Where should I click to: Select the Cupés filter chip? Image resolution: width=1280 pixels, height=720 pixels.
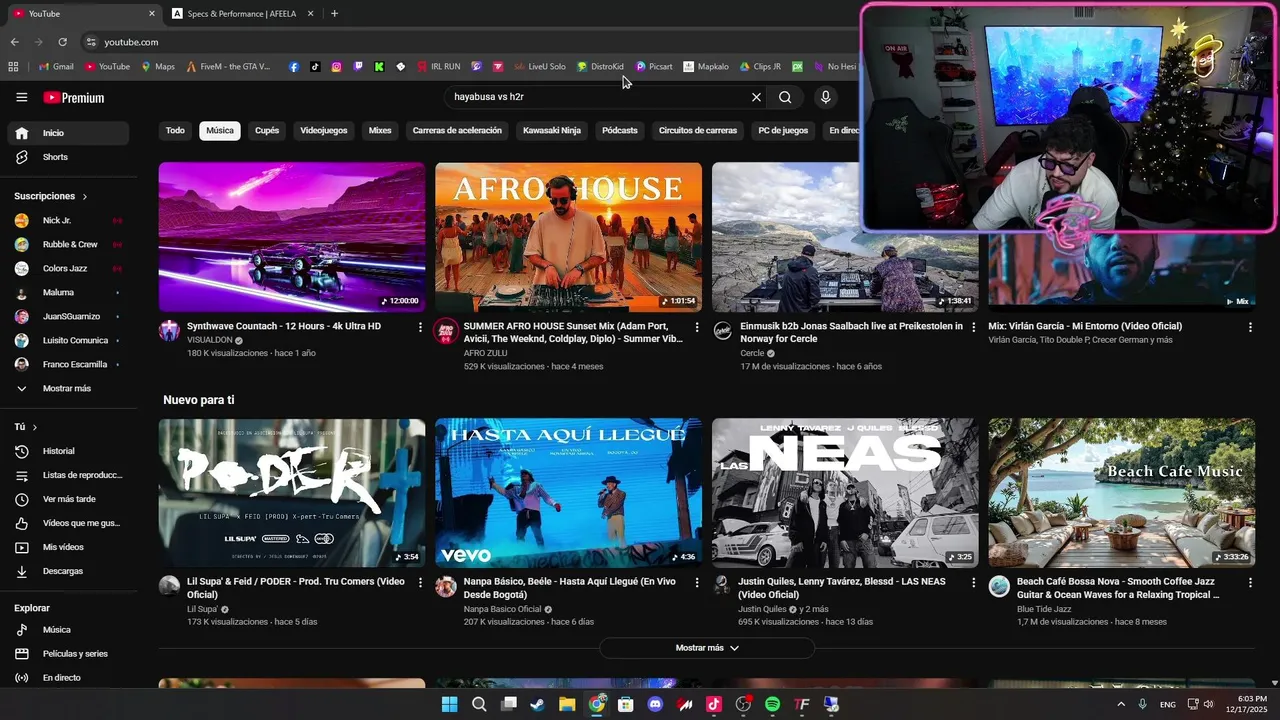[x=267, y=131]
